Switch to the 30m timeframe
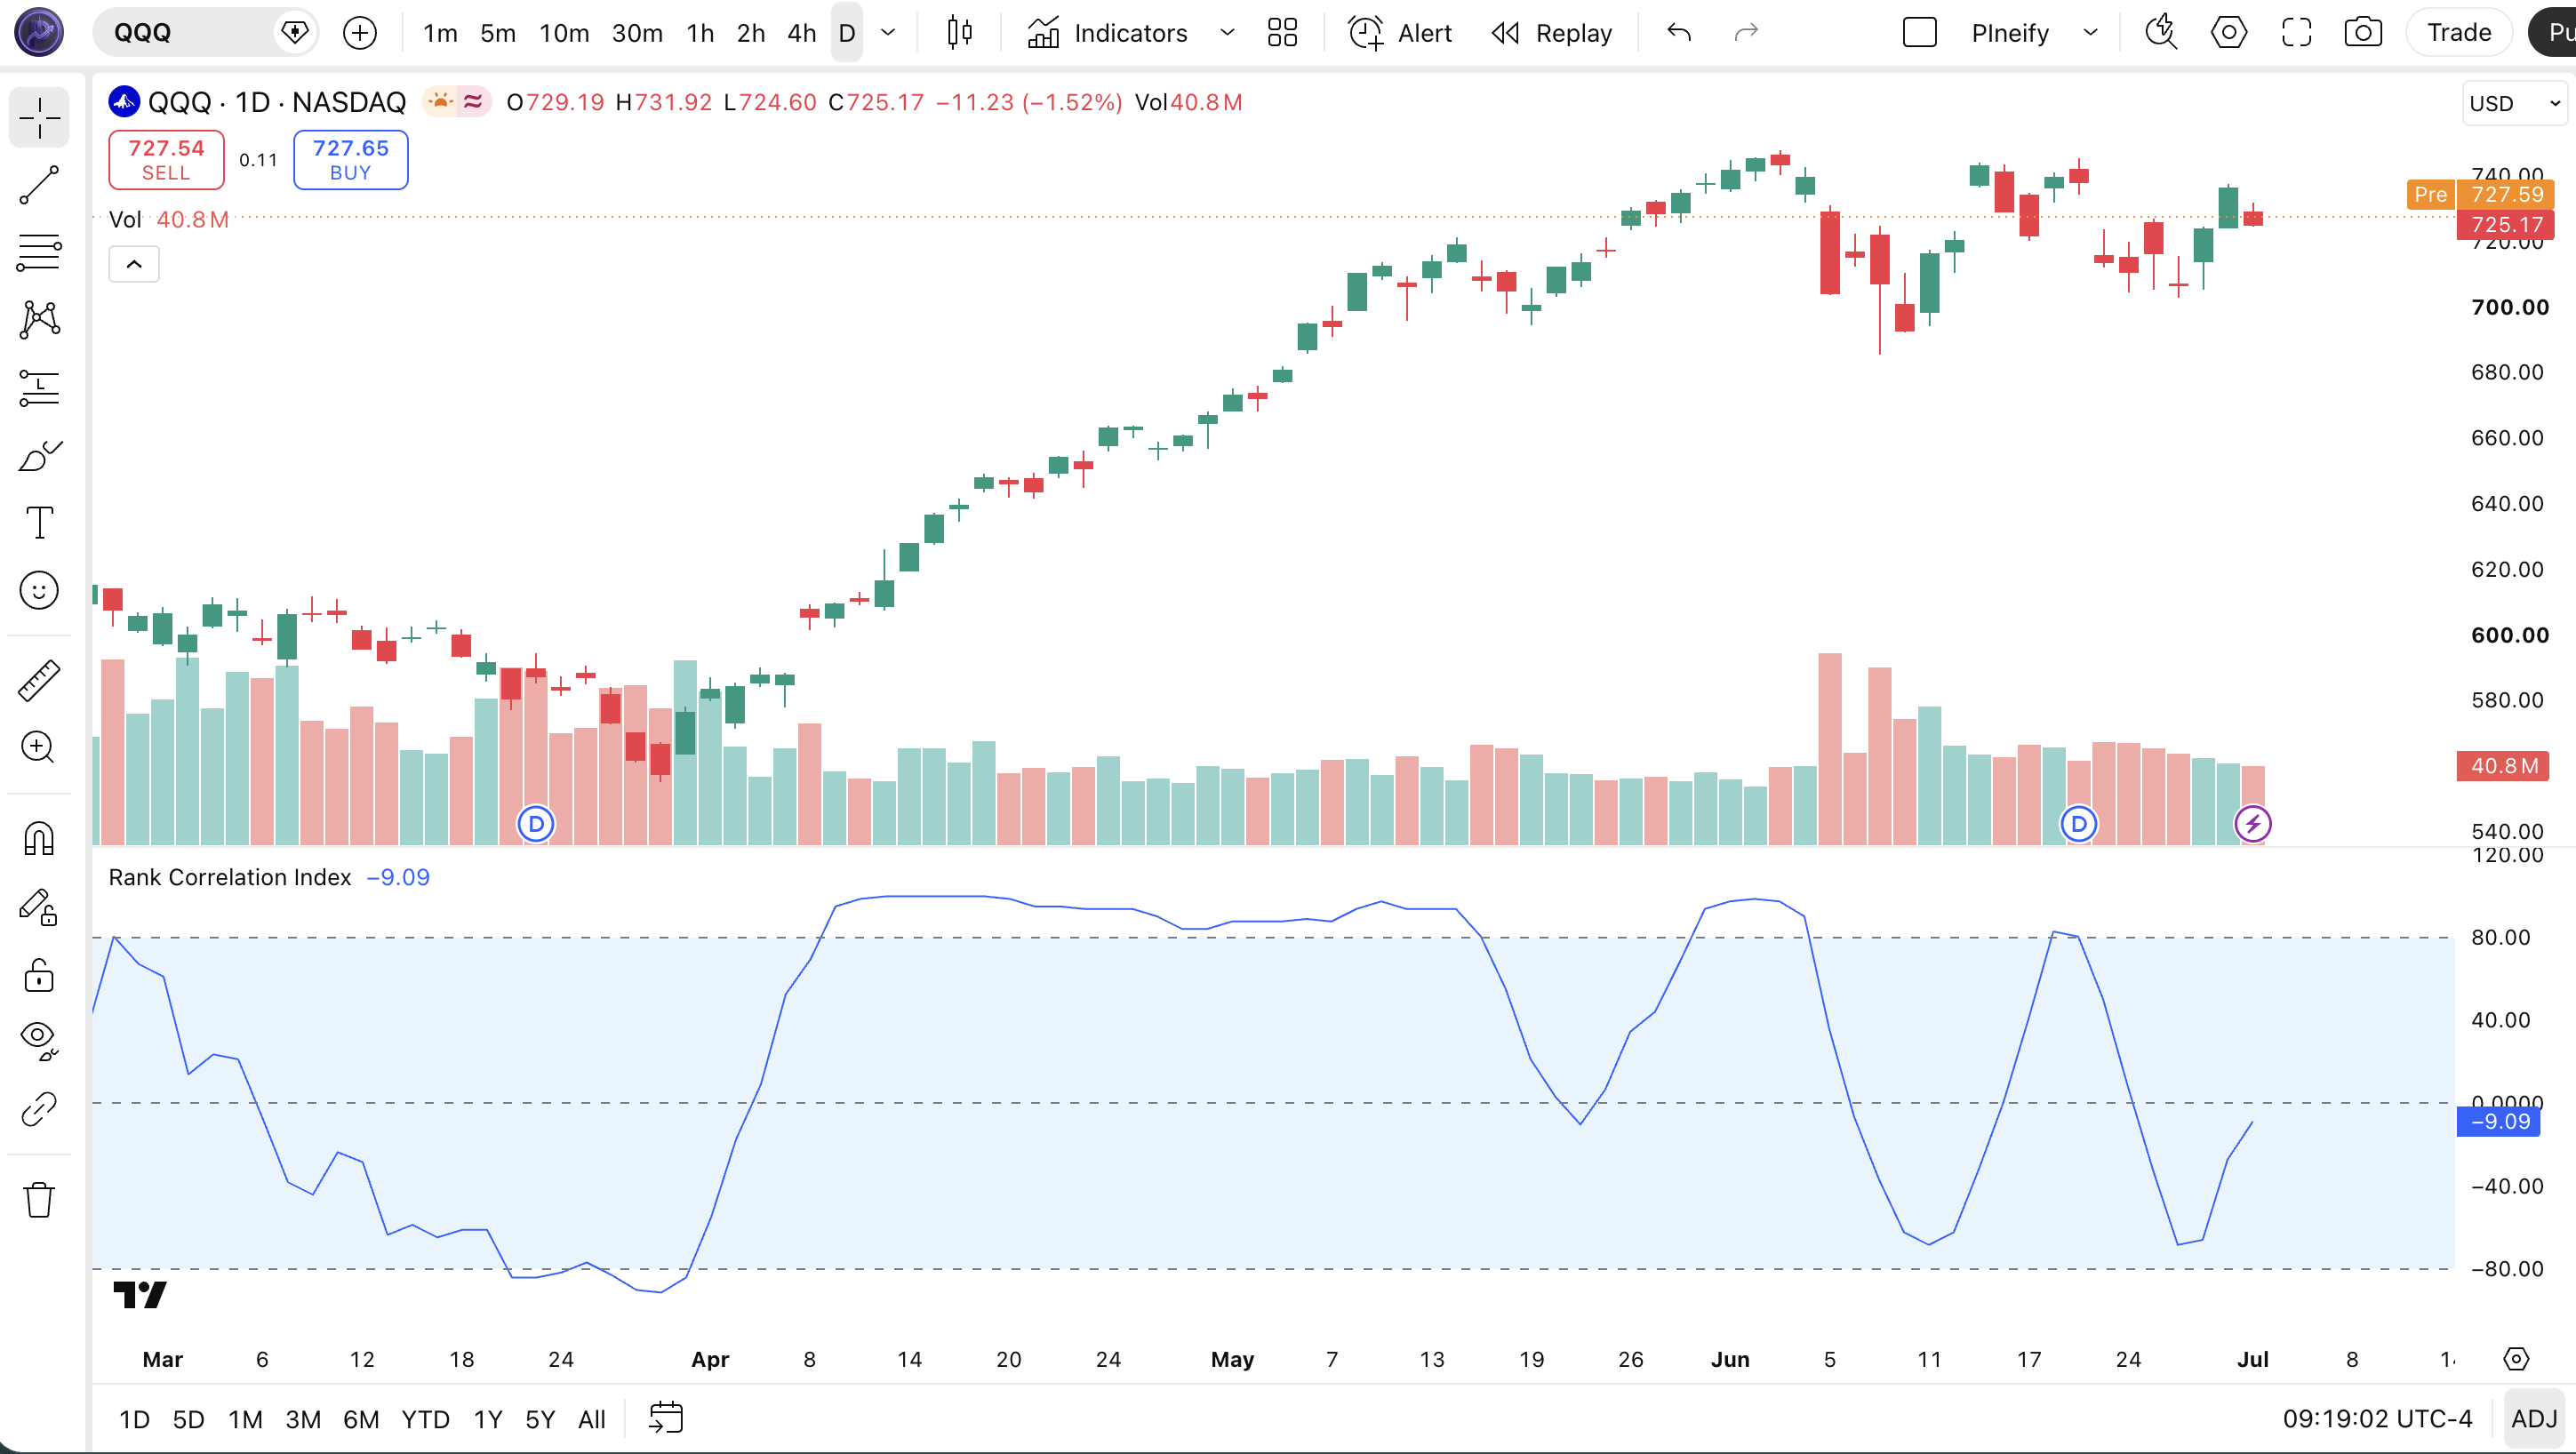Viewport: 2576px width, 1454px height. point(637,32)
